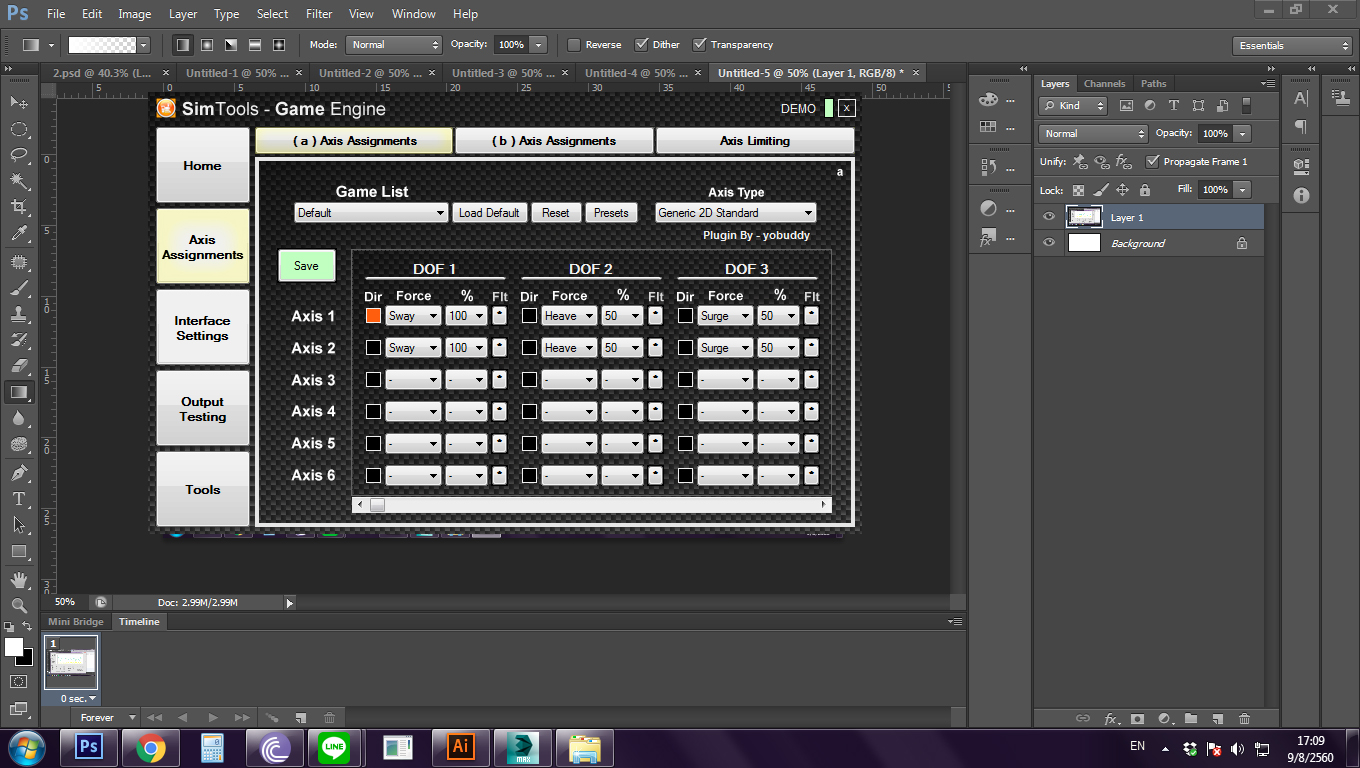This screenshot has height=768, width=1360.
Task: Open the Forever looping options dropdown
Action: [x=106, y=718]
